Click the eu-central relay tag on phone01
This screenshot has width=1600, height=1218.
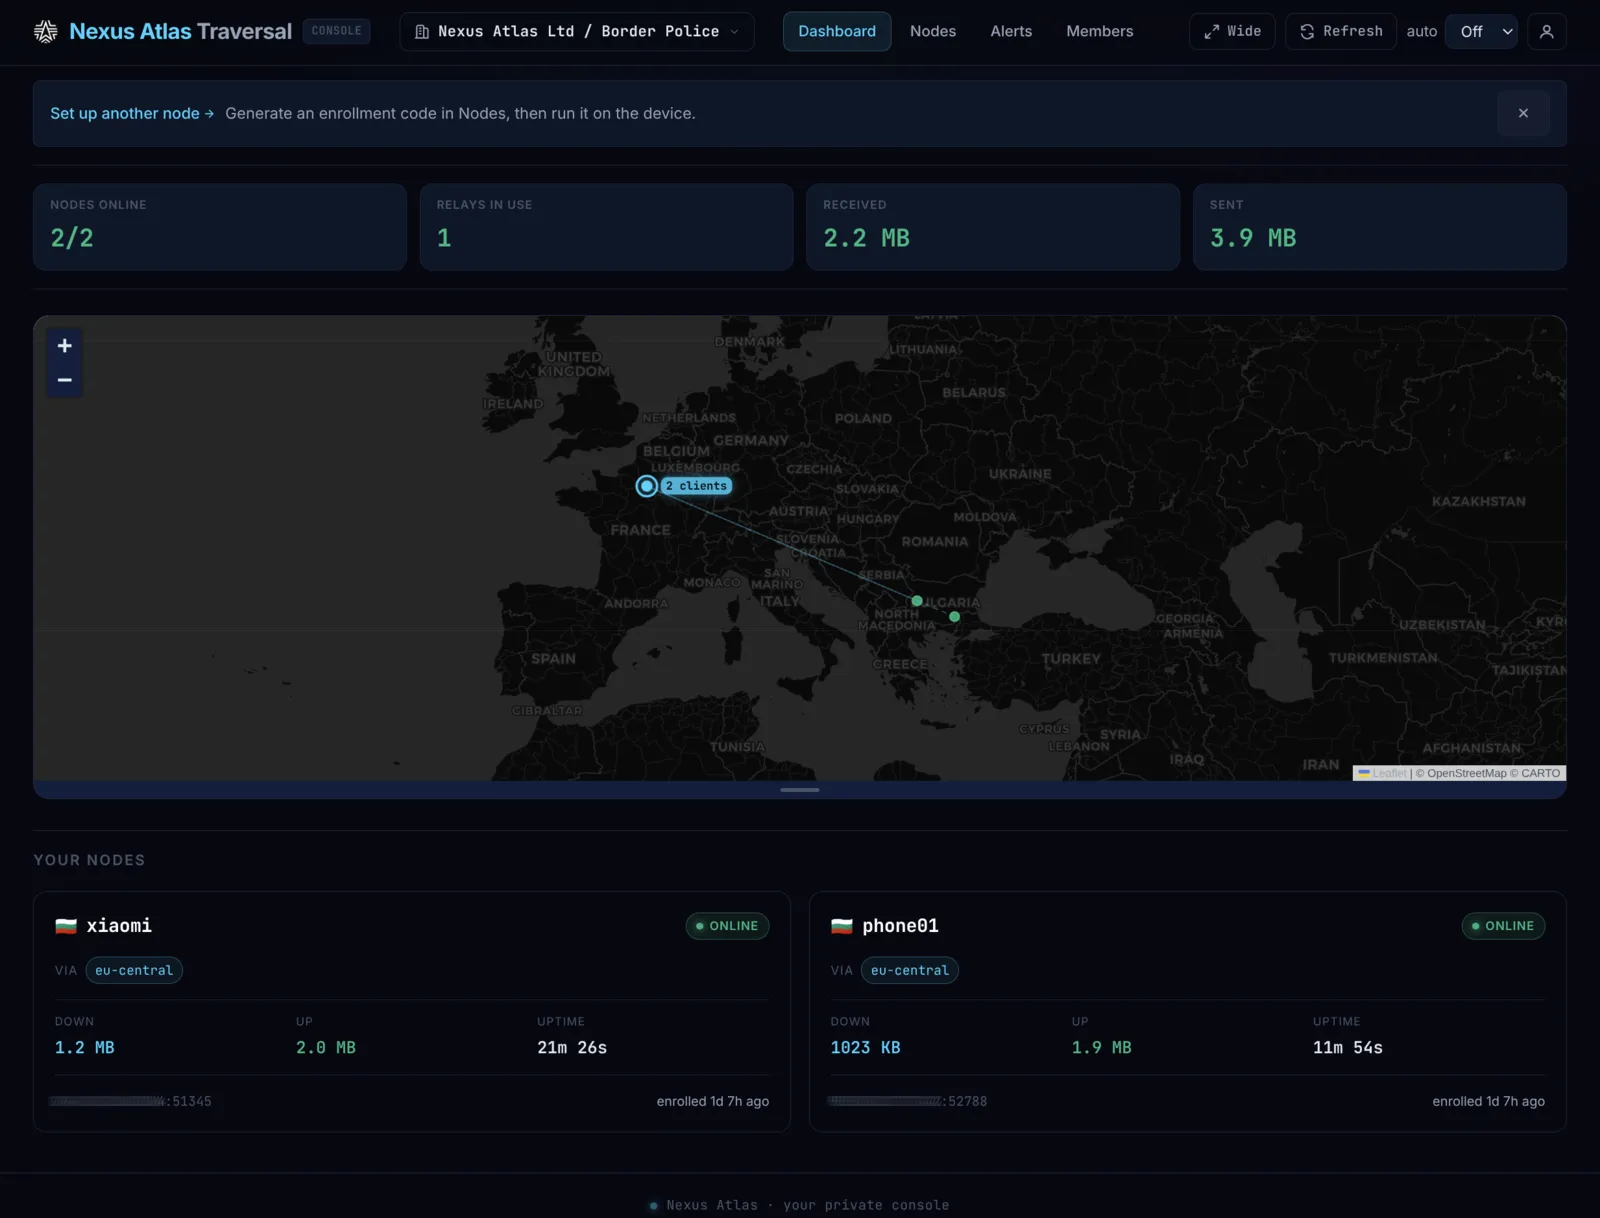[910, 971]
